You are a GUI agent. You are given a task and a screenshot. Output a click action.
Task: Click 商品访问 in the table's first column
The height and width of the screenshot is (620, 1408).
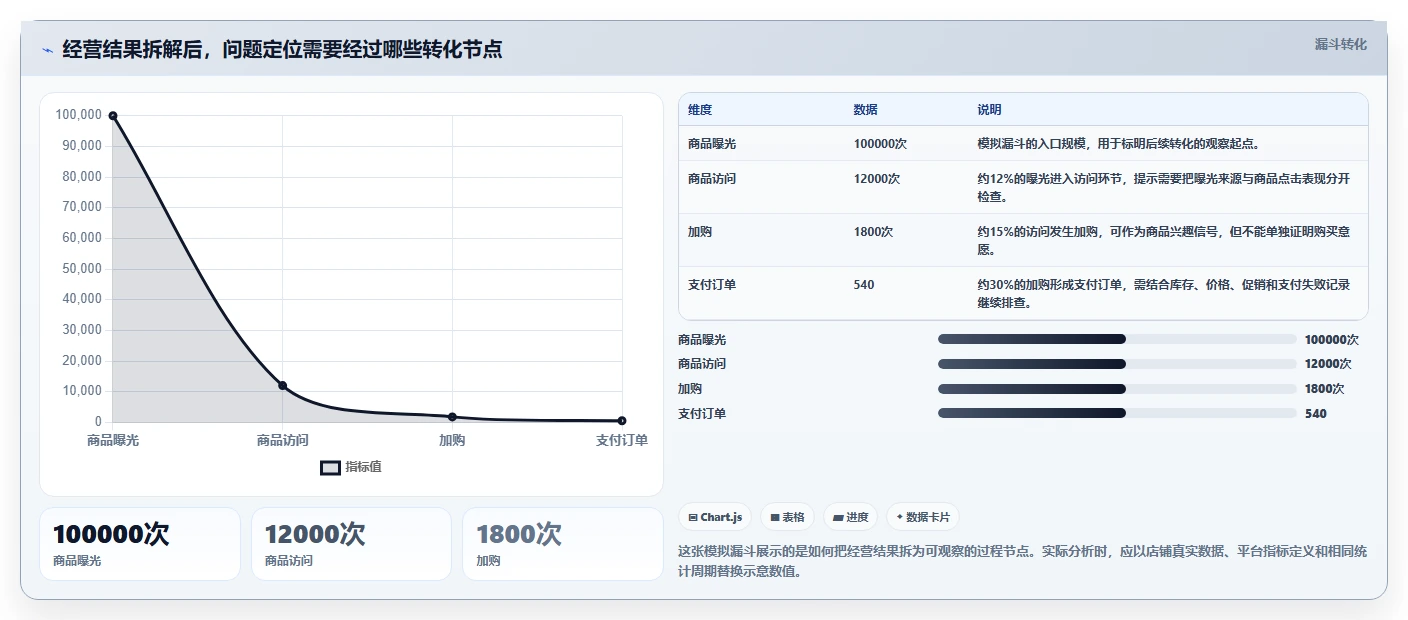(712, 179)
